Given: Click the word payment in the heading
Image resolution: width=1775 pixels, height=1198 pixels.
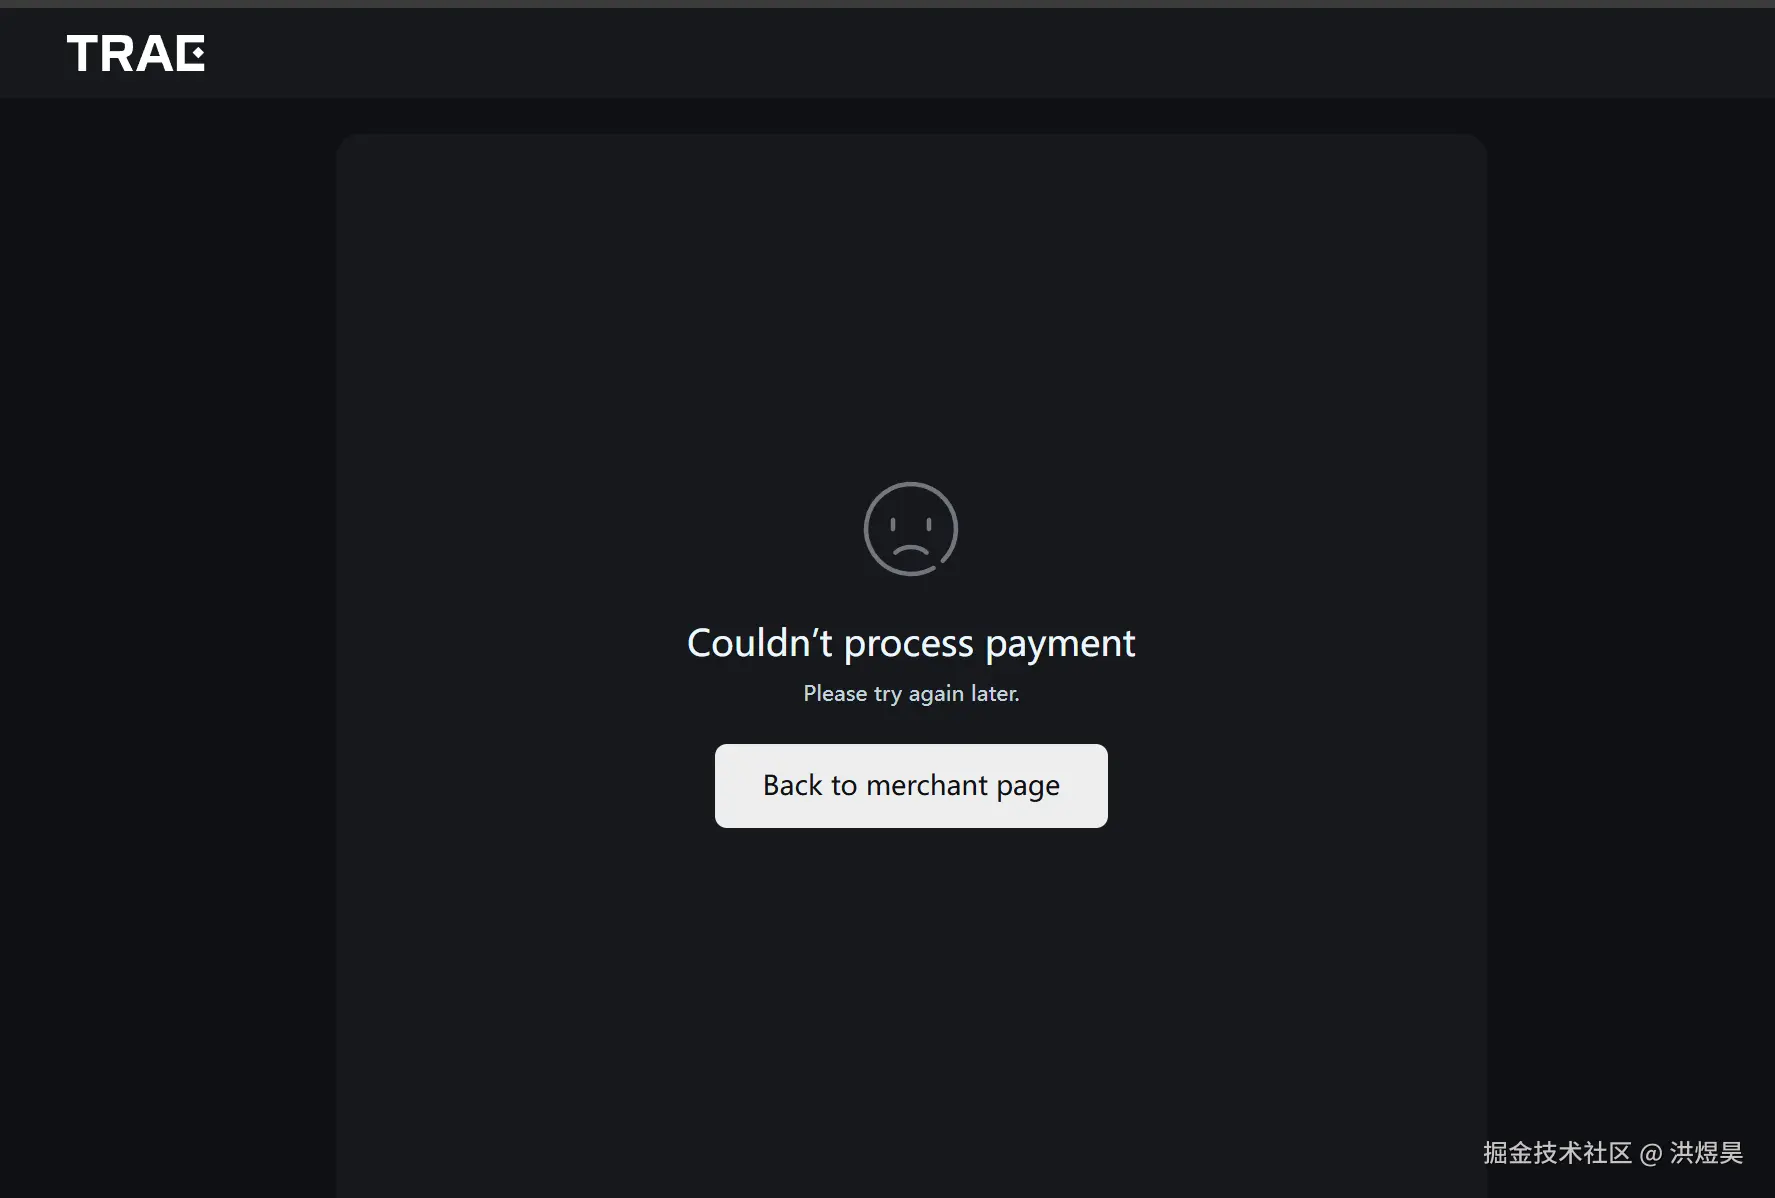Looking at the screenshot, I should 1060,645.
